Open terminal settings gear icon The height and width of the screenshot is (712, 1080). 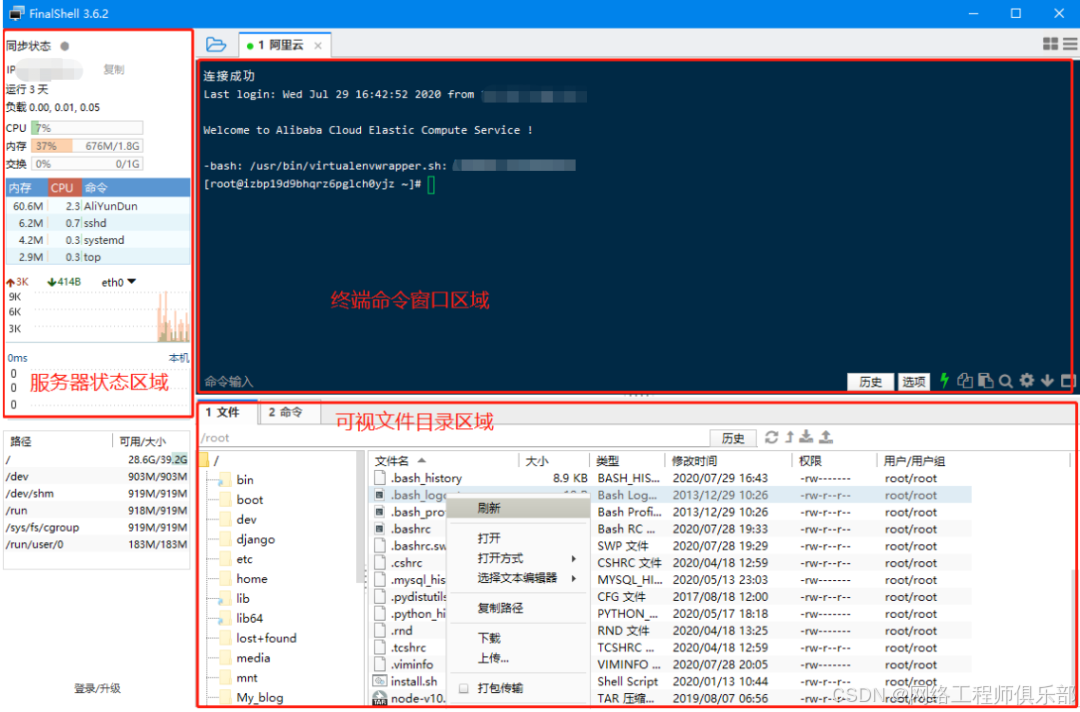pos(1027,380)
